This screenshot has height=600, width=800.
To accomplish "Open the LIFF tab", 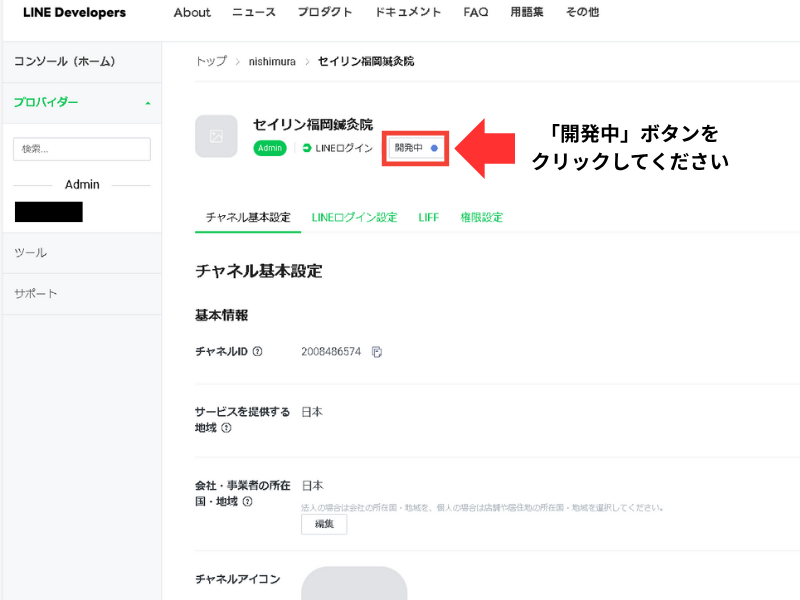I will click(x=428, y=217).
